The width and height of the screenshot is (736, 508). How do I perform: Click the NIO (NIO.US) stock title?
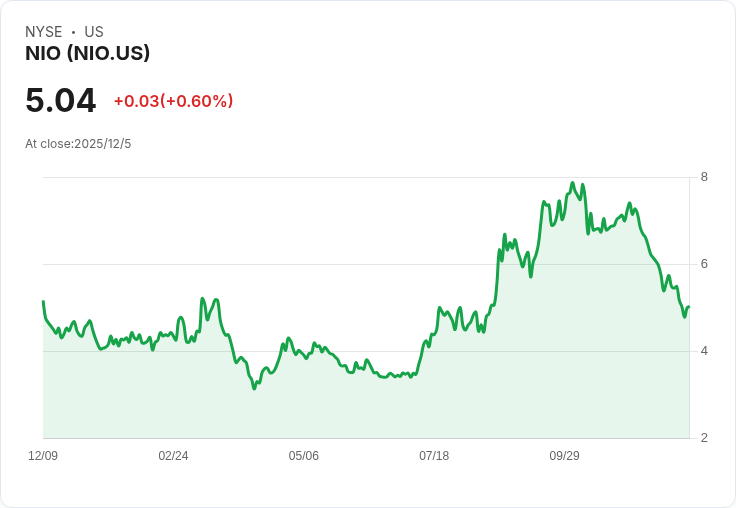88,54
